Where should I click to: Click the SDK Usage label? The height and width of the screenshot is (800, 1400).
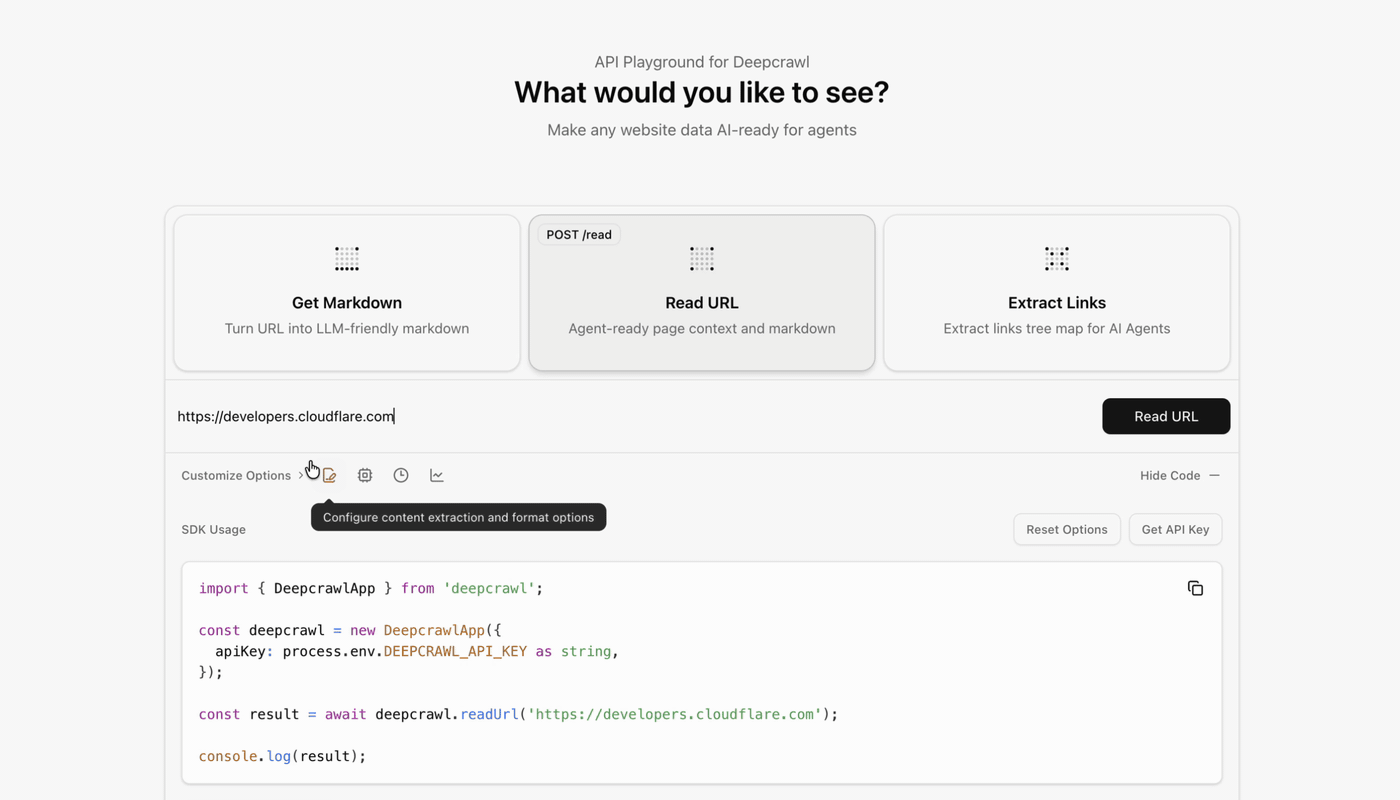(213, 529)
